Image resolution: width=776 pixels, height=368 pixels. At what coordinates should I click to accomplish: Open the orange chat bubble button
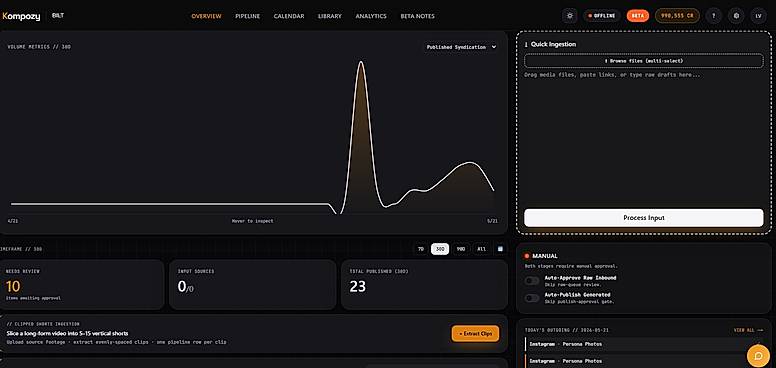[758, 355]
